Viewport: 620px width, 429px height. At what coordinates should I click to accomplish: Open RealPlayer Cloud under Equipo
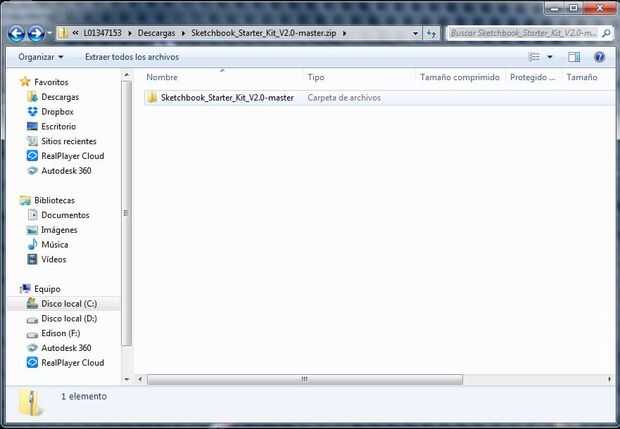click(x=72, y=363)
